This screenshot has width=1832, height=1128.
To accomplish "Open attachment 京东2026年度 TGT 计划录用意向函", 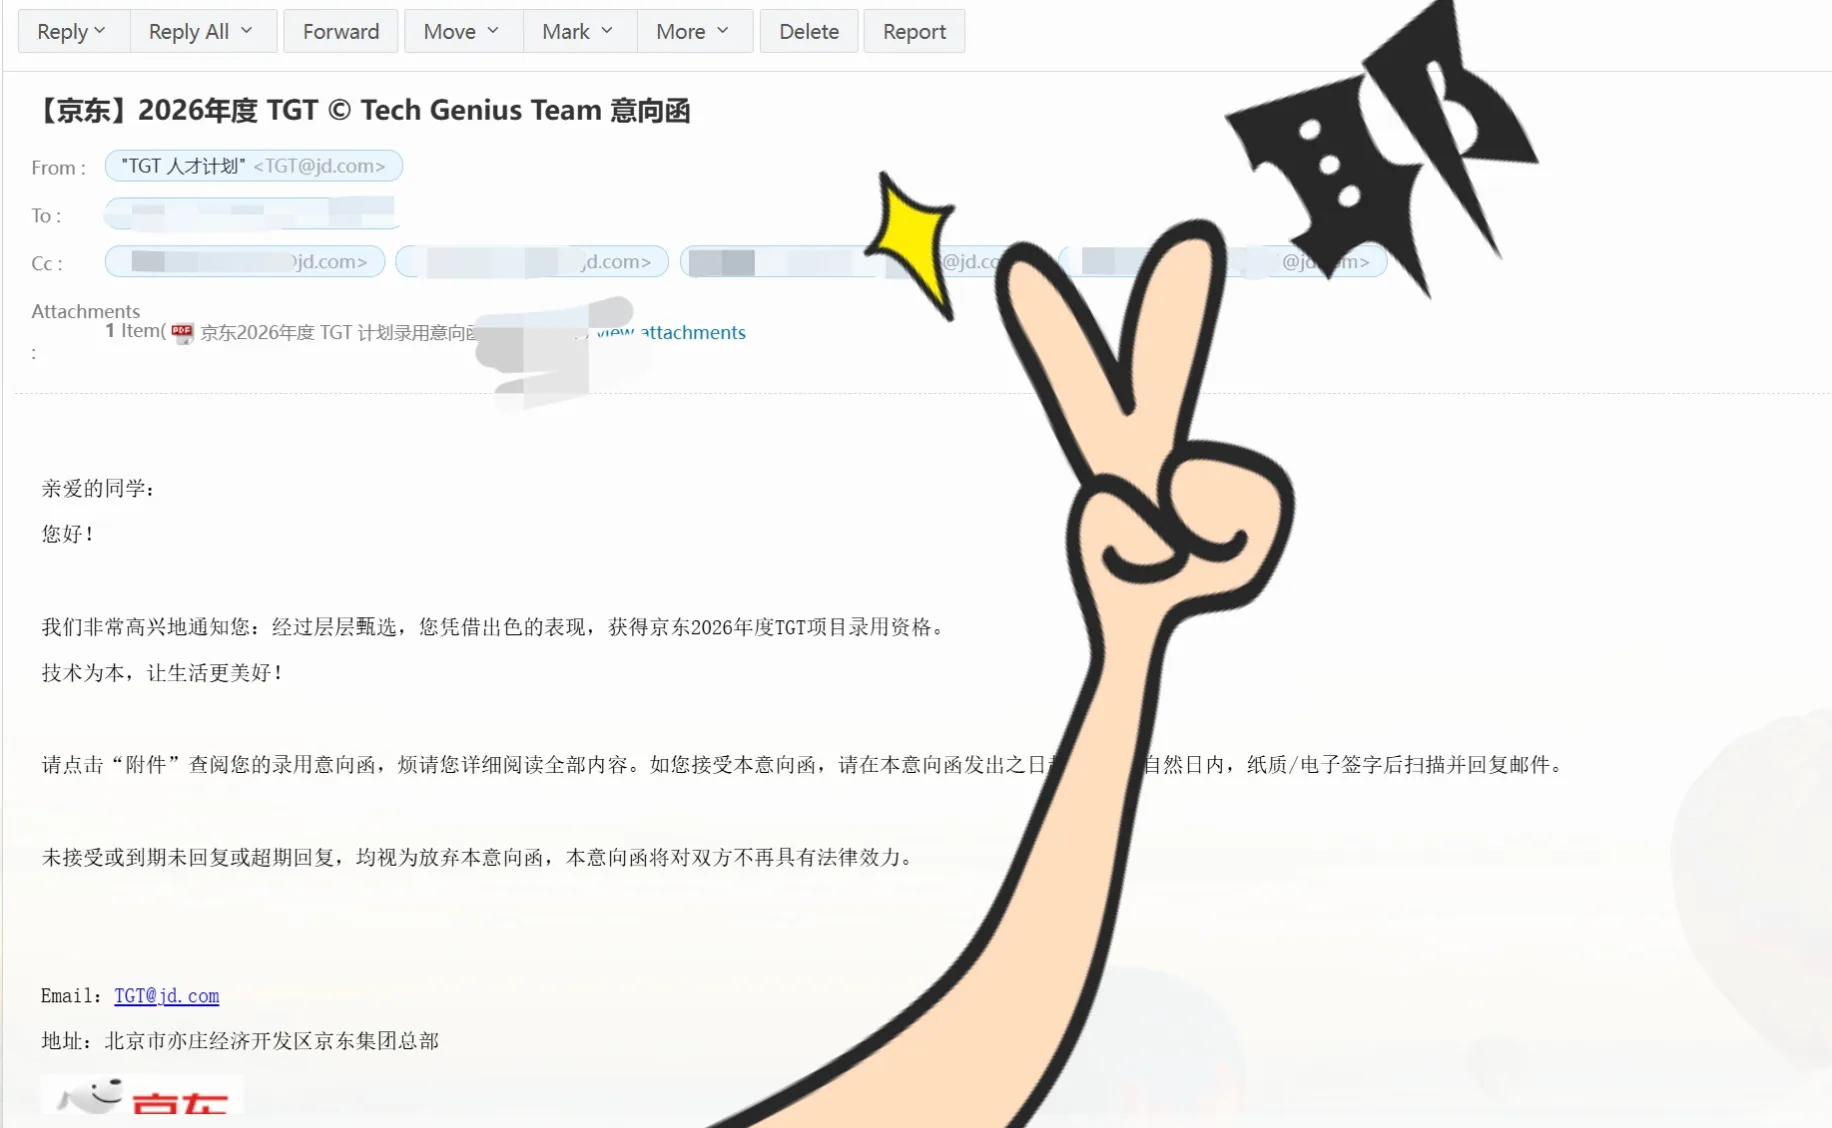I will tap(338, 333).
